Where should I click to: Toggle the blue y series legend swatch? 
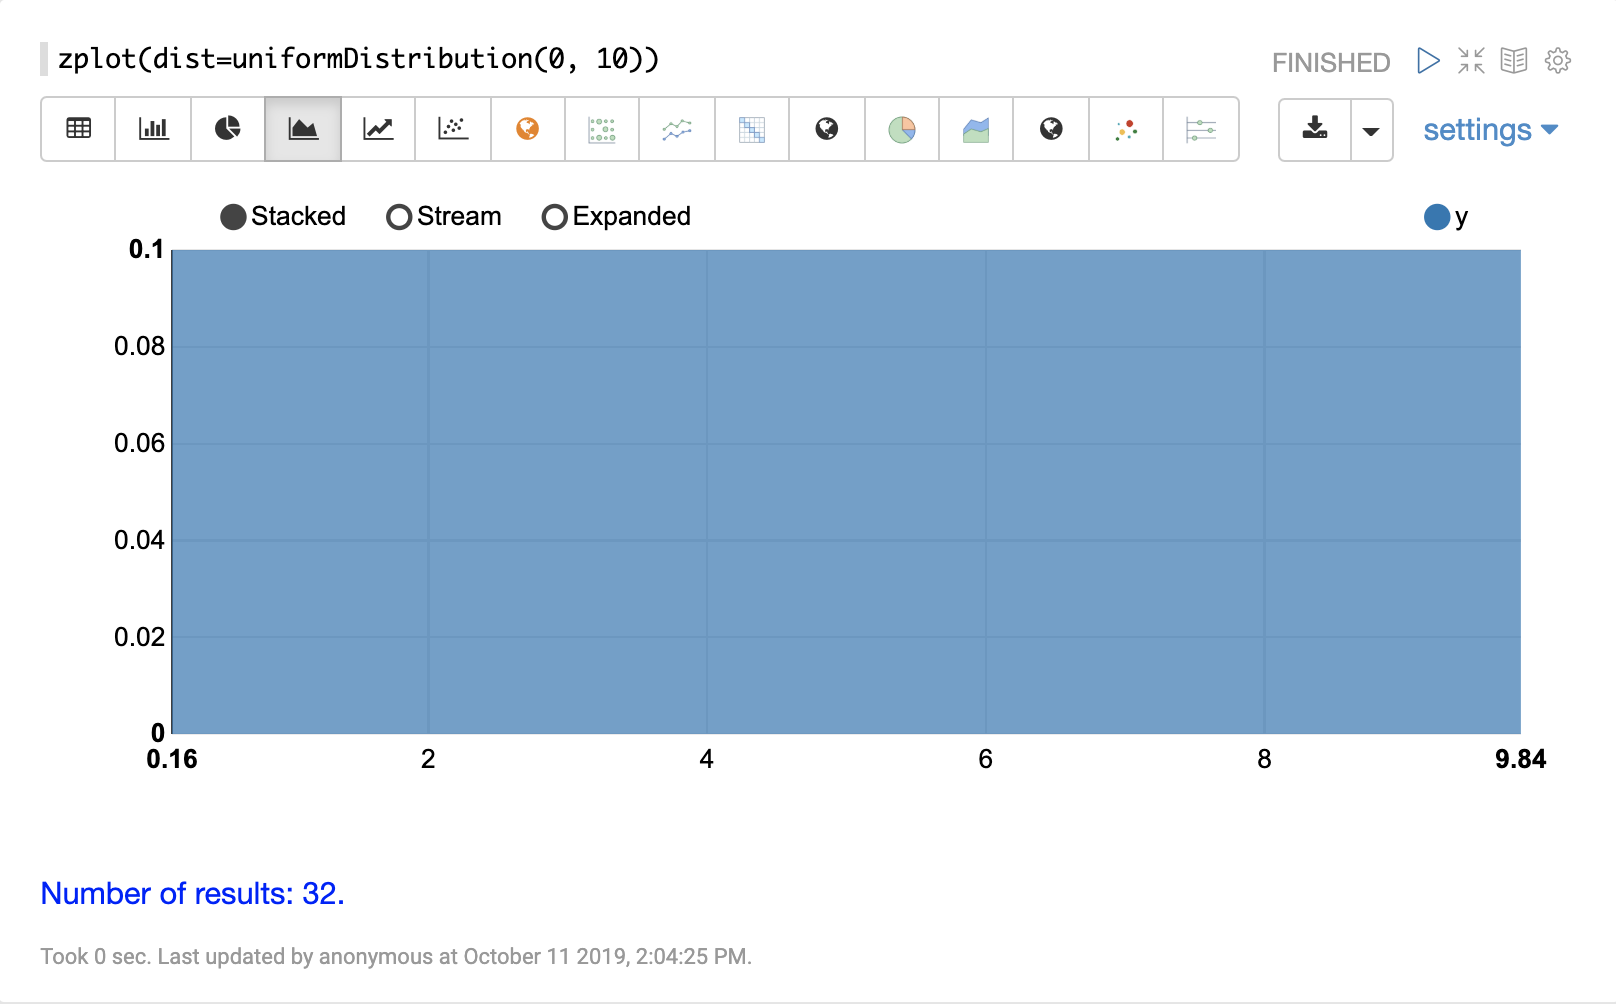1437,217
